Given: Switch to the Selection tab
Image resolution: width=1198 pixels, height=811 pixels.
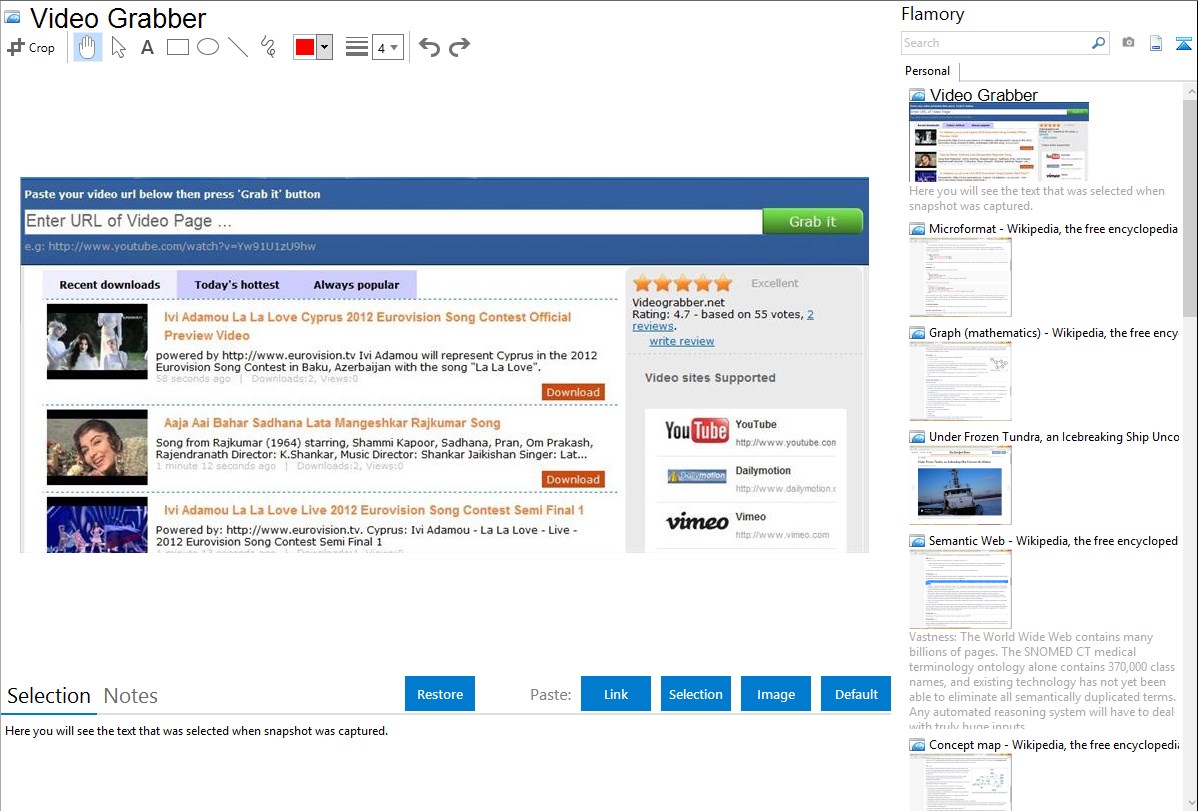Looking at the screenshot, I should [x=49, y=696].
